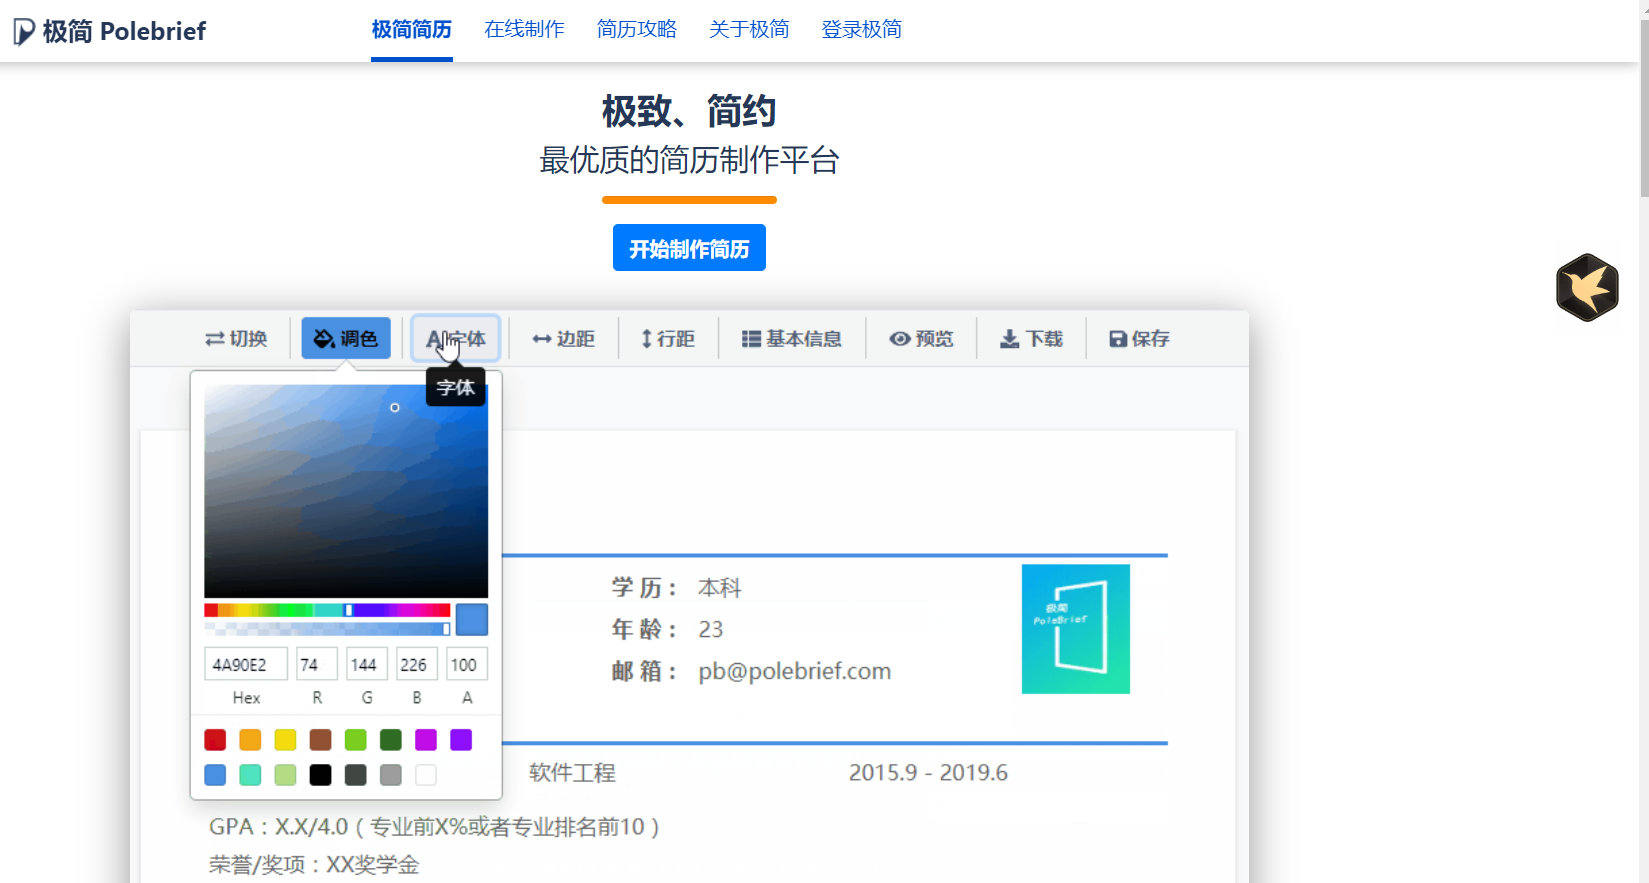Viewport: 1649px width, 883px height.
Task: Download resume with 下载 button
Action: pyautogui.click(x=1031, y=339)
